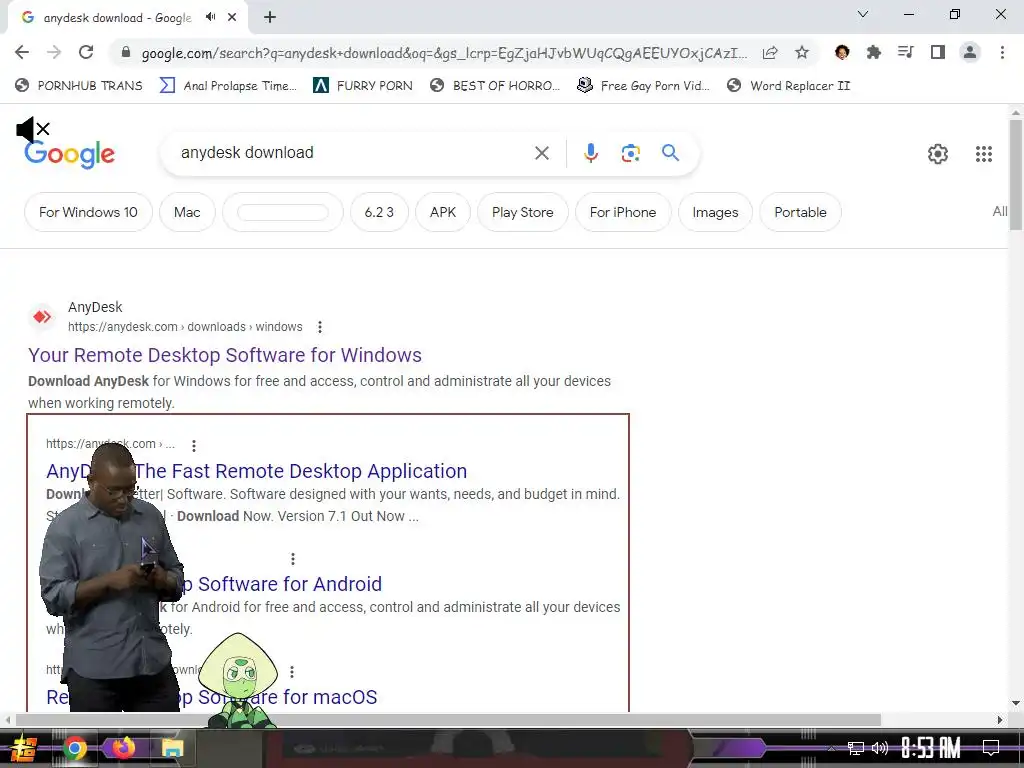The image size is (1024, 768).
Task: Open Google quick settings gear
Action: point(938,154)
